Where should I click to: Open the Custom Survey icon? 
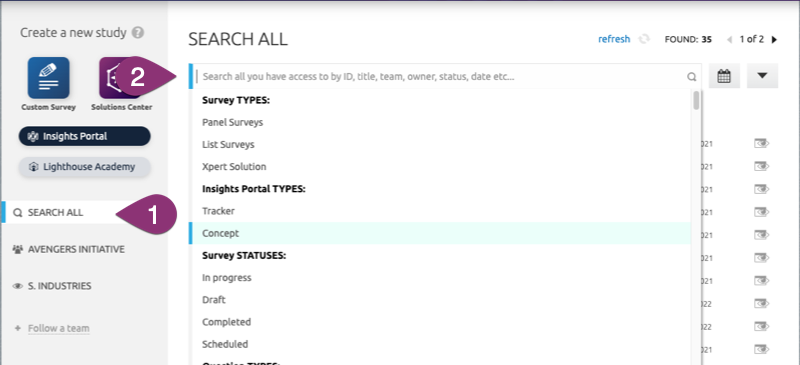[48, 78]
